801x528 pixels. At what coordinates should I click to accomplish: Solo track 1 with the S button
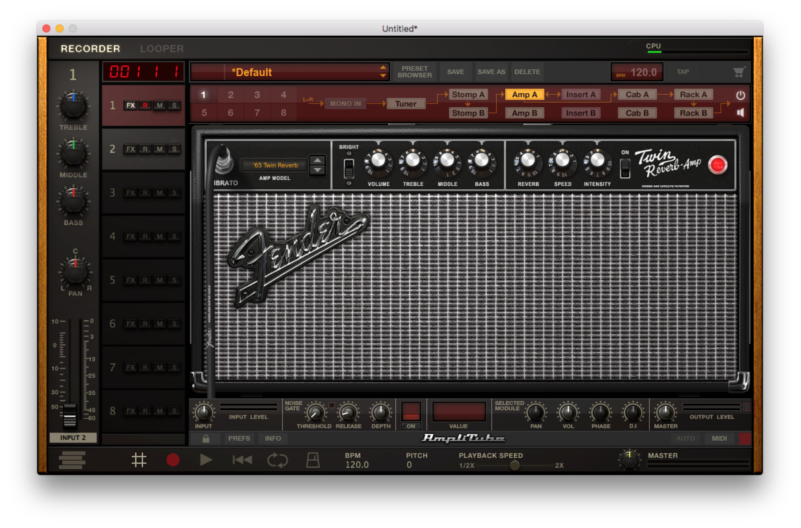coord(175,106)
